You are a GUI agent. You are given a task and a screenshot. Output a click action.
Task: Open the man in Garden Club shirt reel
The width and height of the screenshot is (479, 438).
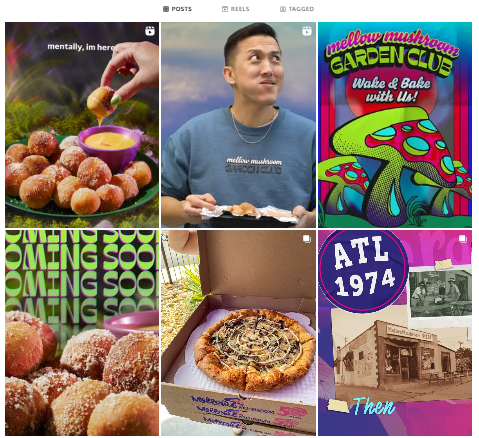click(x=238, y=125)
